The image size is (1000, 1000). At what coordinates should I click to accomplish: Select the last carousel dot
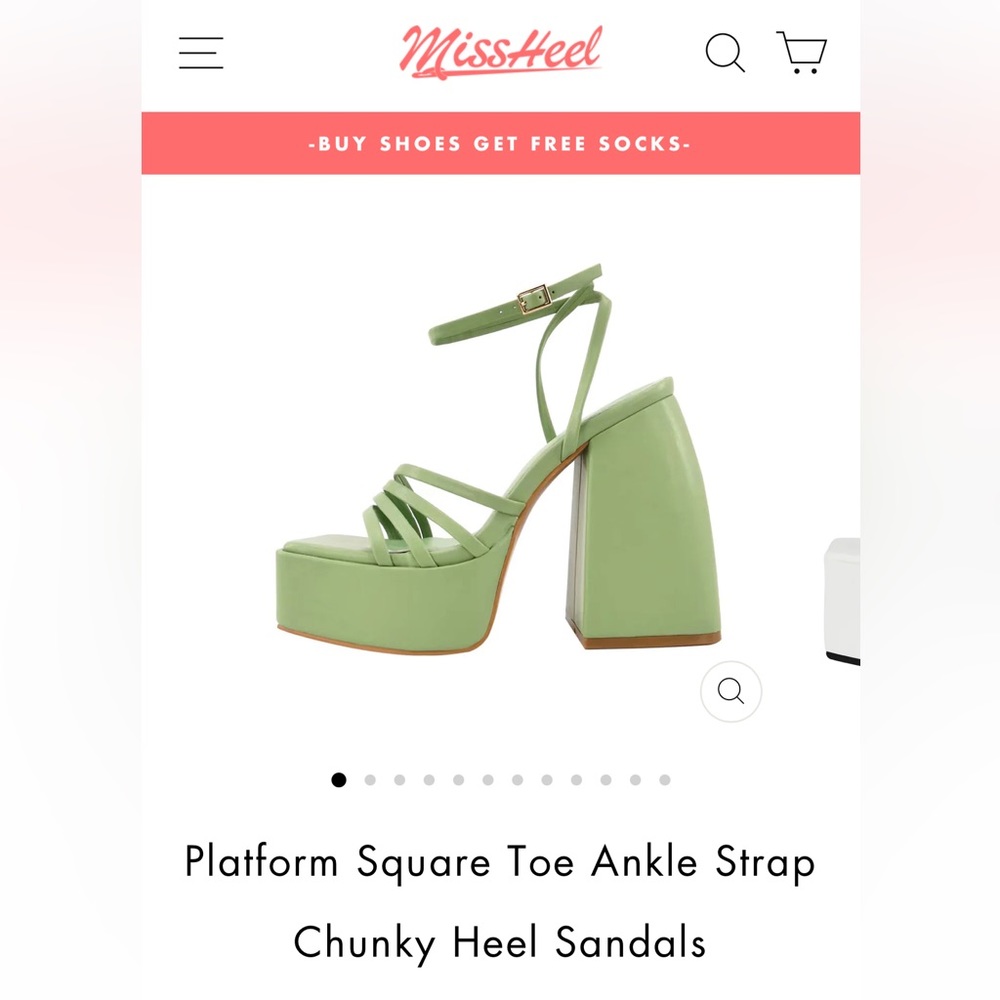tap(665, 780)
